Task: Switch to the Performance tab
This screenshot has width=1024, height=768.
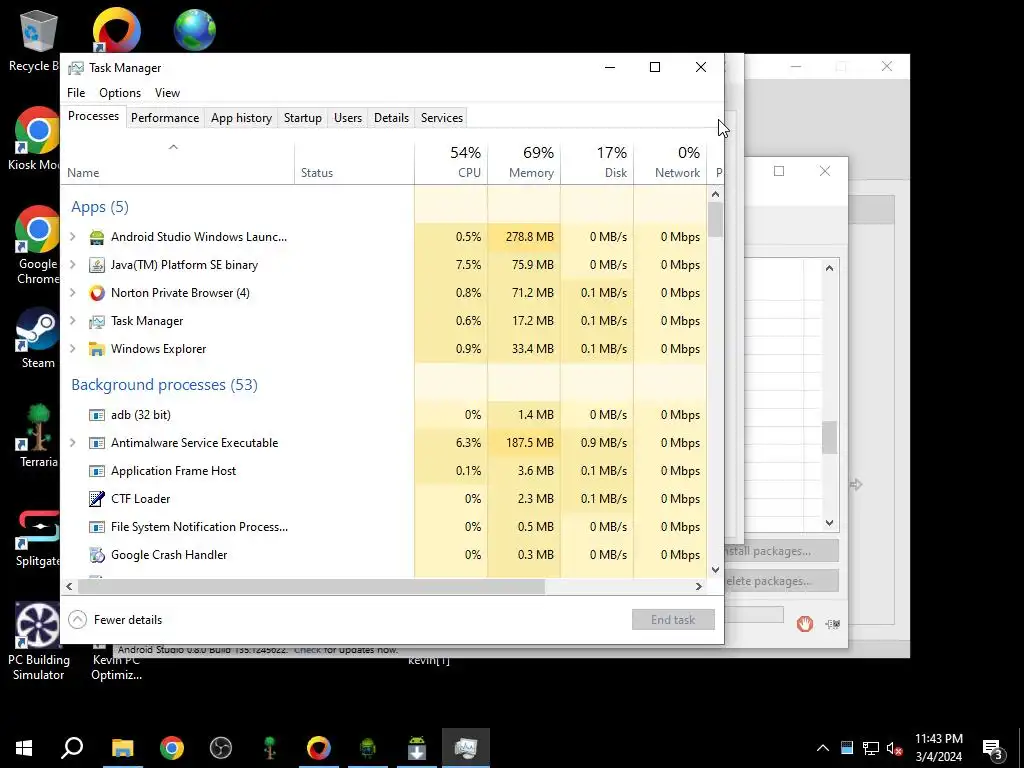Action: 165,118
